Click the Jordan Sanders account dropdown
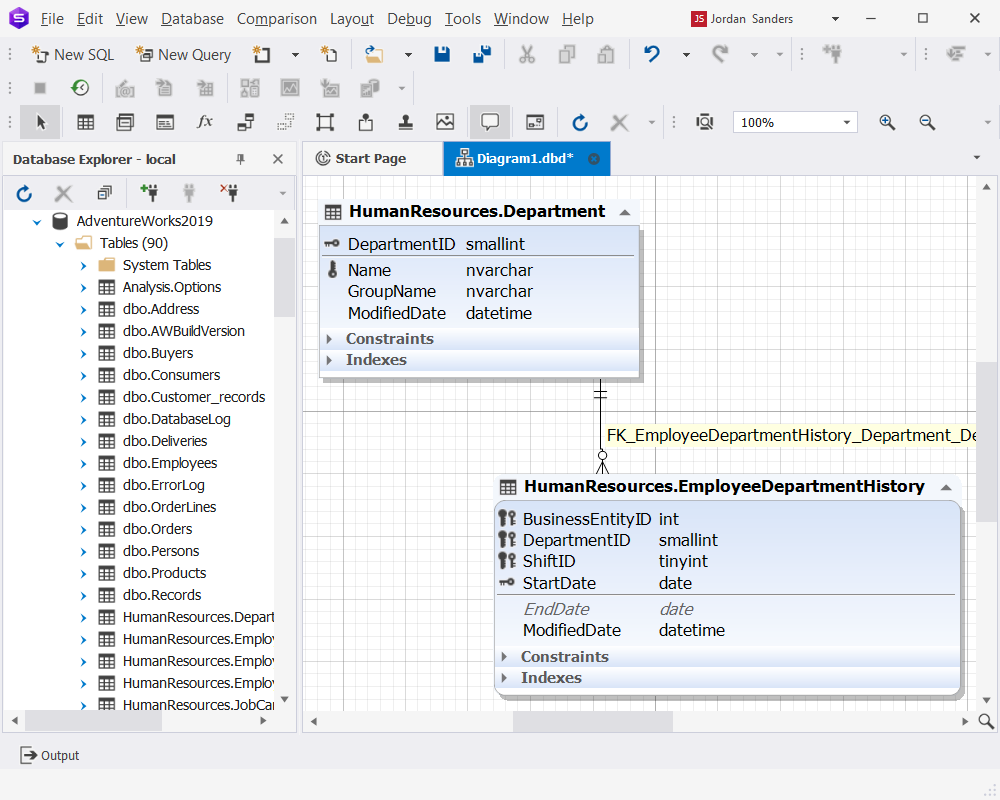This screenshot has height=800, width=1000. click(835, 19)
